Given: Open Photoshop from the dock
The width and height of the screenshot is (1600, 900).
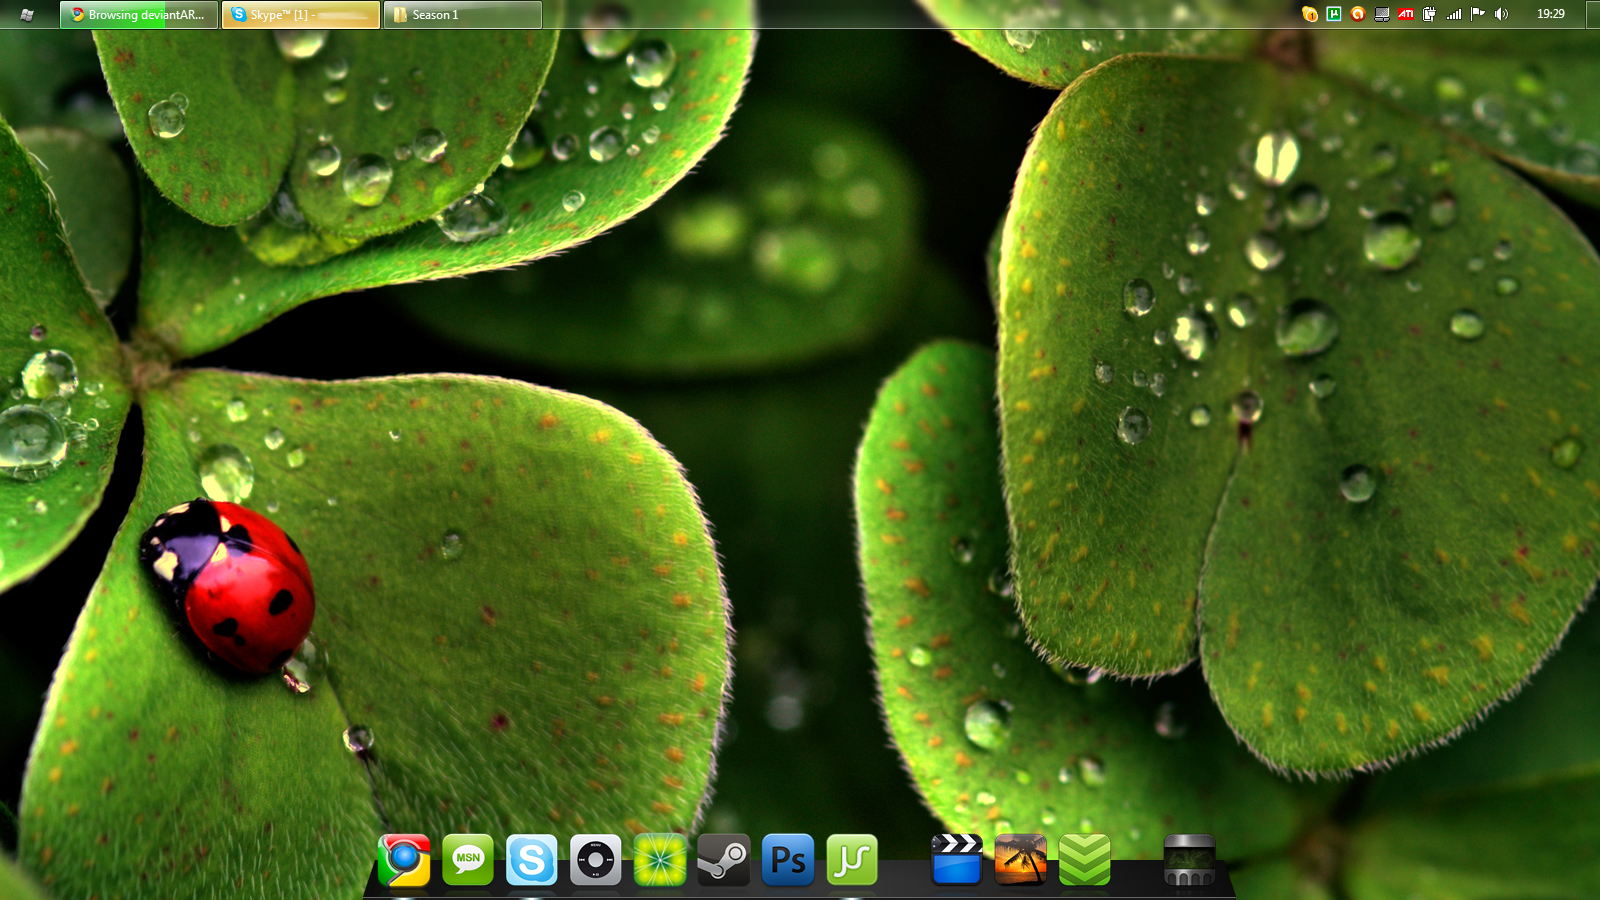Looking at the screenshot, I should [788, 860].
